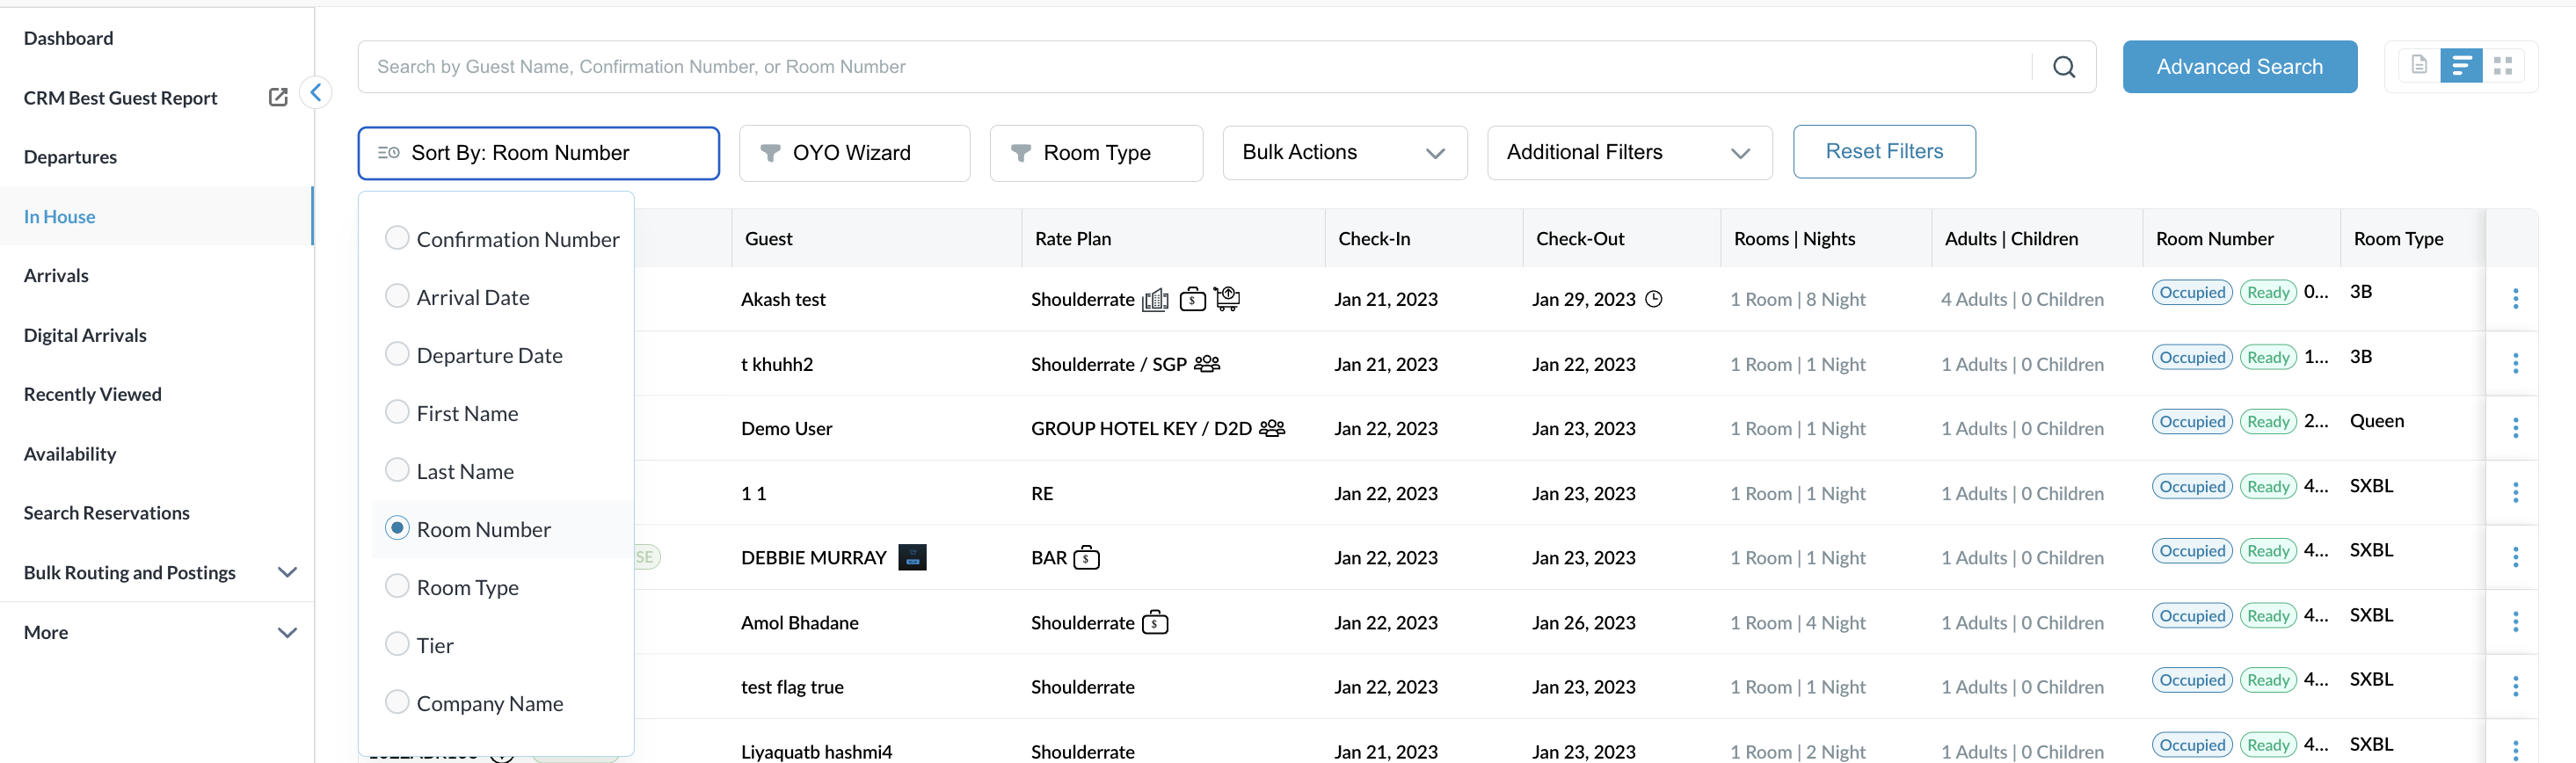This screenshot has height=763, width=2576.
Task: Open the Additional Filters dropdown
Action: point(1628,153)
